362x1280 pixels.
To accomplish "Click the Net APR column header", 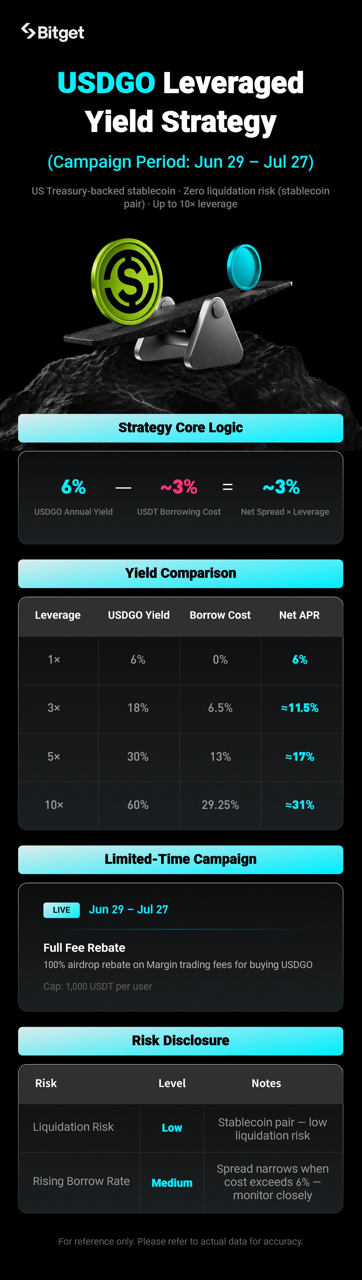I will coord(300,615).
